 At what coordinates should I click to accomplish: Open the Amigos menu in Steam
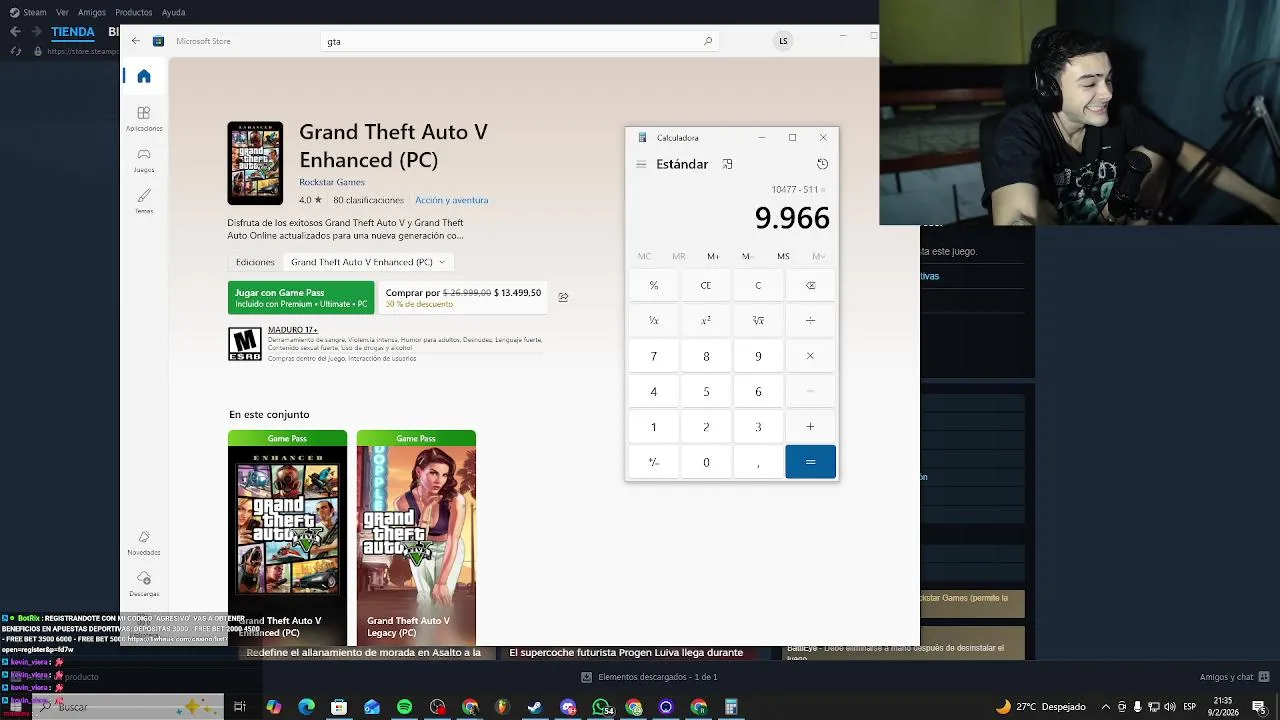(x=92, y=12)
